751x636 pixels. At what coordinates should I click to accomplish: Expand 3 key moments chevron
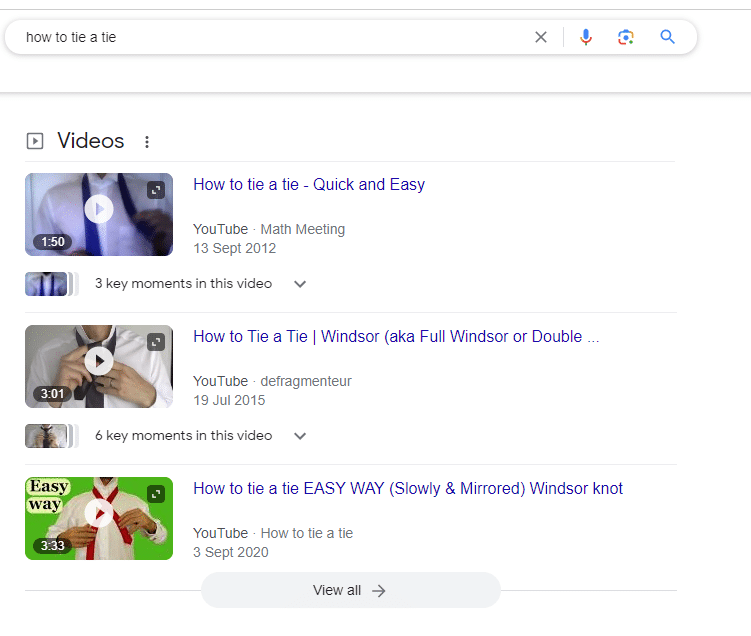[300, 284]
